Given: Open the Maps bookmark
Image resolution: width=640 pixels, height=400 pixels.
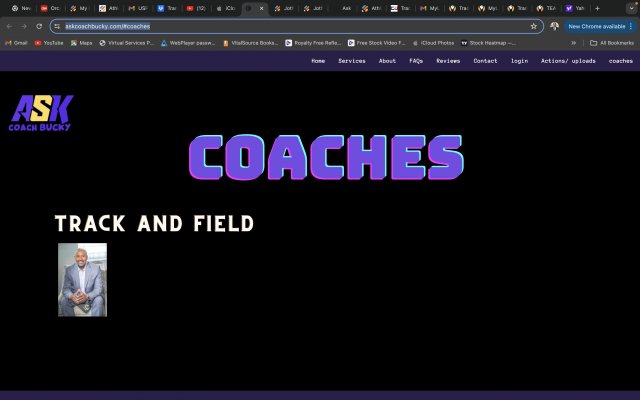Looking at the screenshot, I should pyautogui.click(x=83, y=43).
